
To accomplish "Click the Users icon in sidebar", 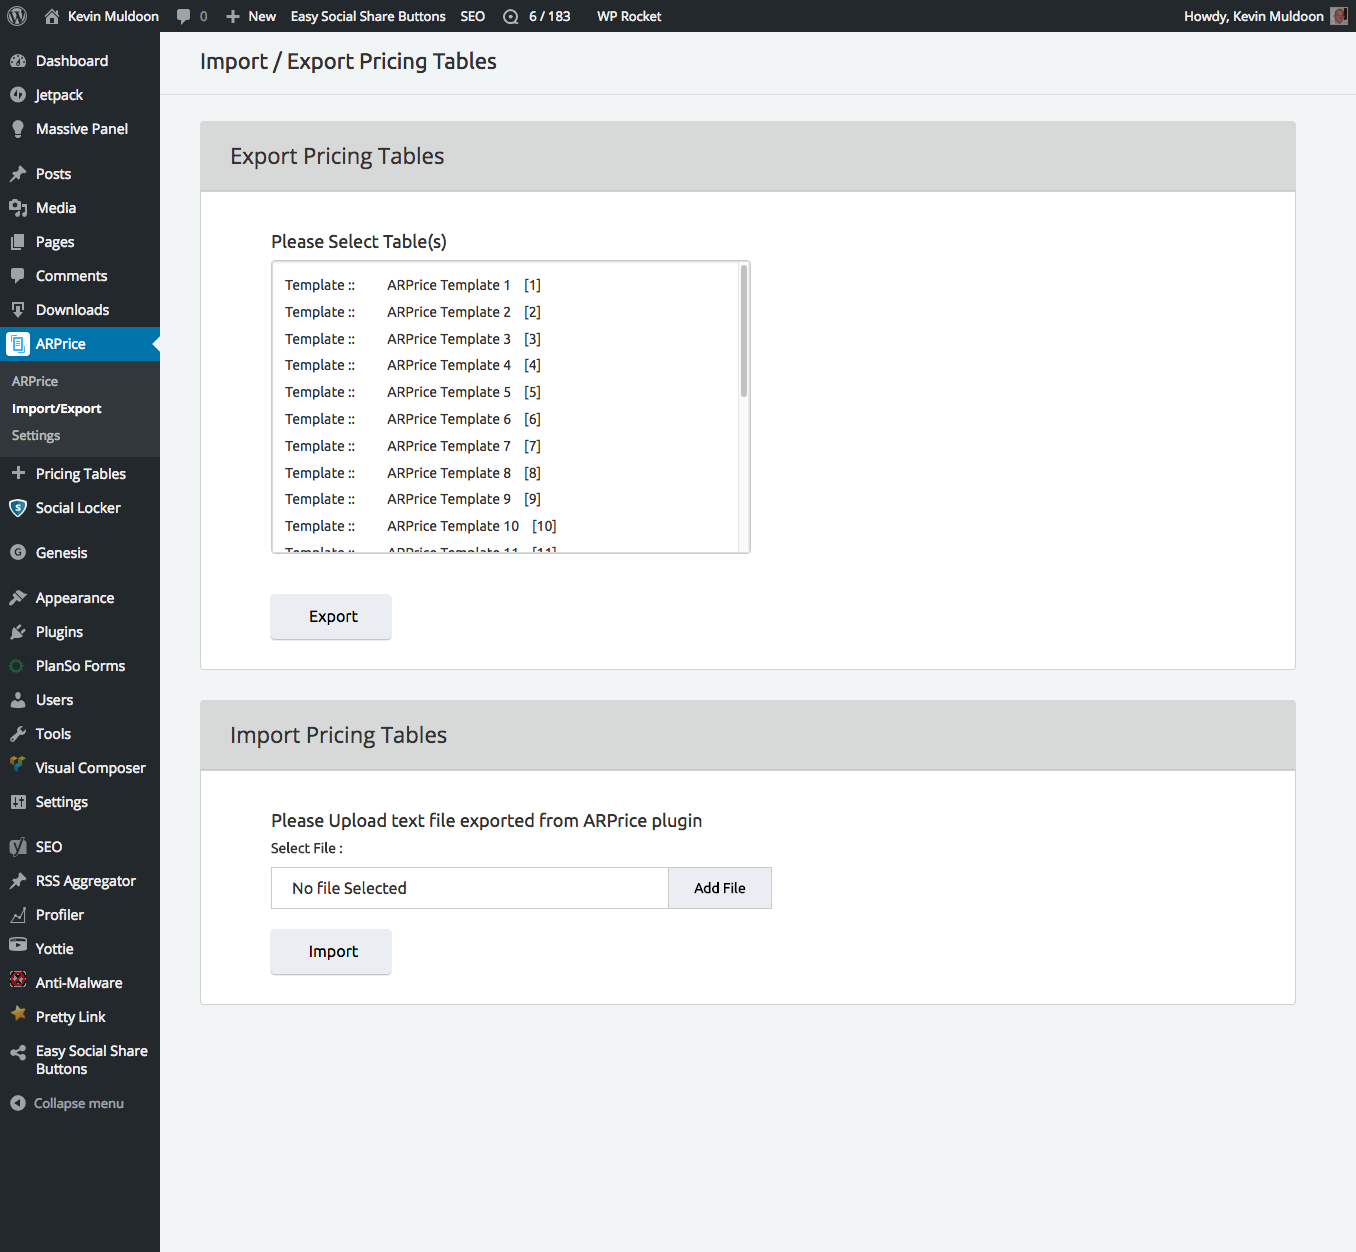I will point(18,700).
